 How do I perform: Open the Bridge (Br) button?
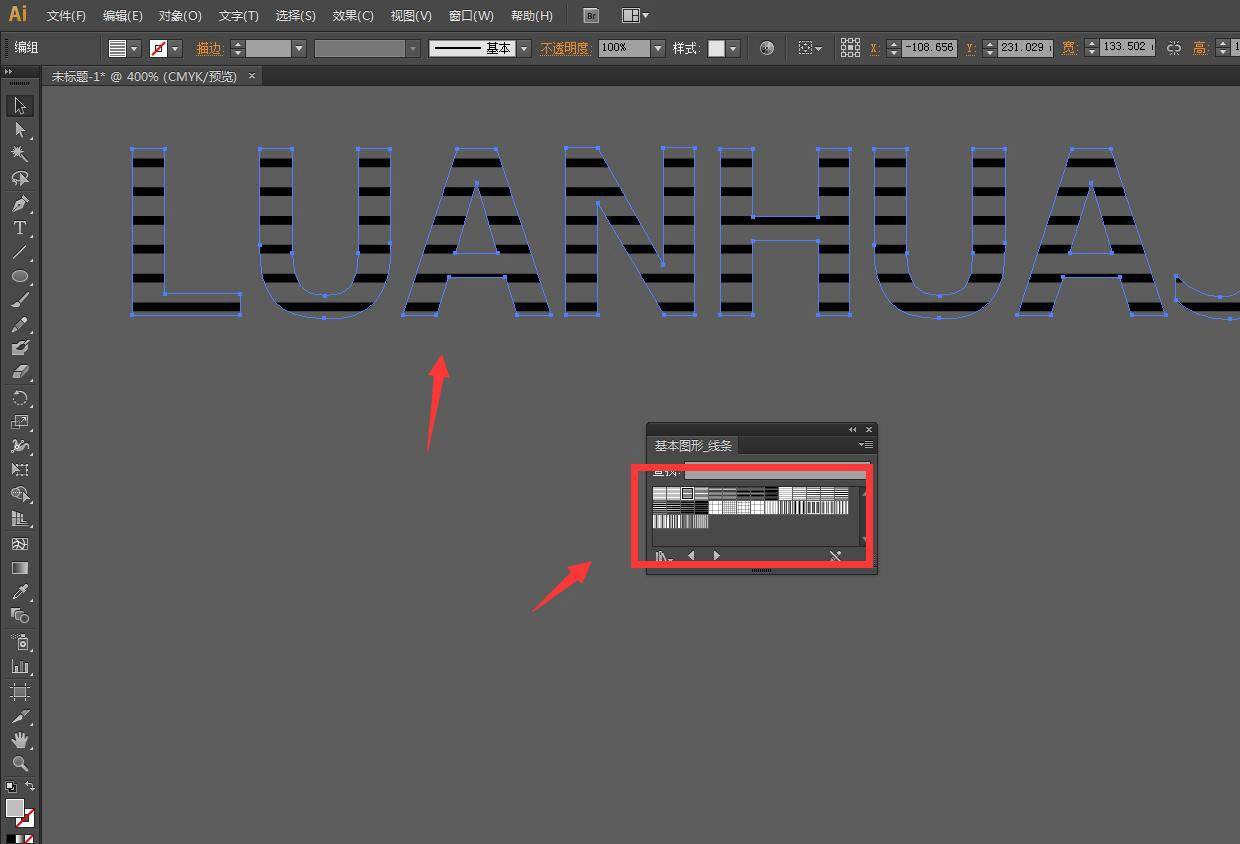[x=591, y=16]
